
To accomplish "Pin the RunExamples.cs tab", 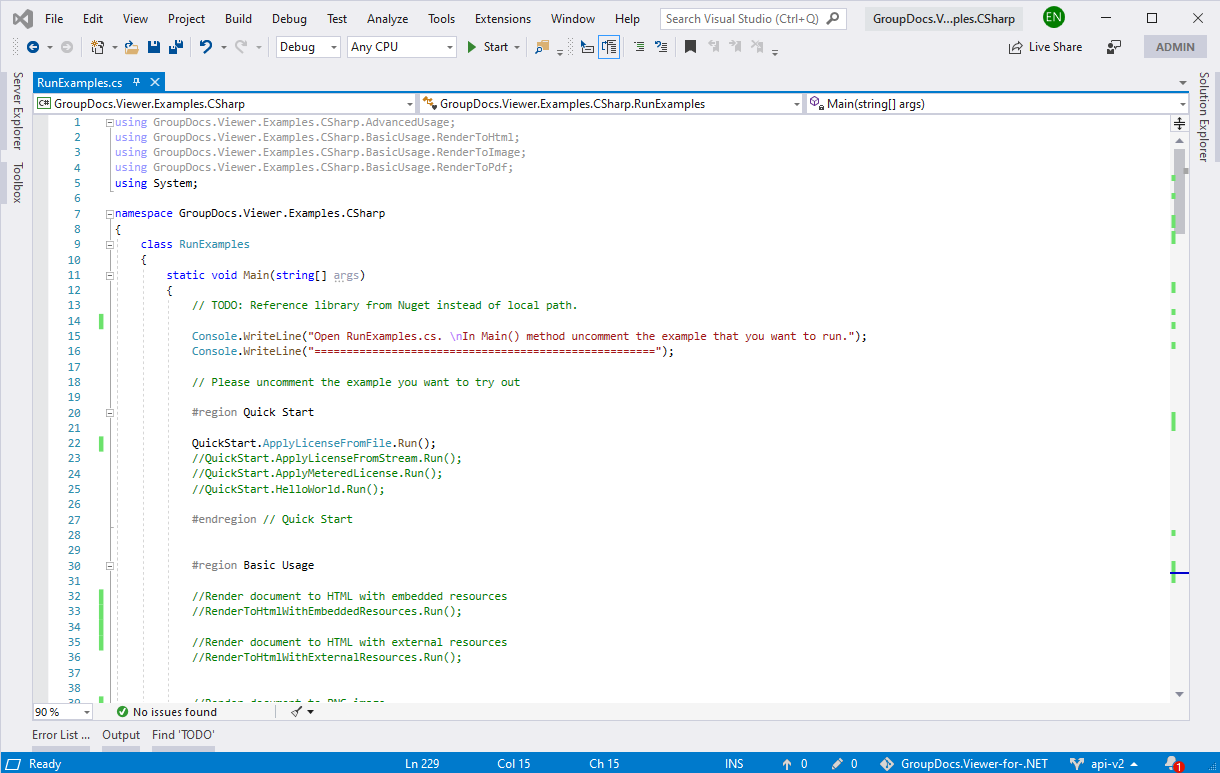I will (x=137, y=83).
